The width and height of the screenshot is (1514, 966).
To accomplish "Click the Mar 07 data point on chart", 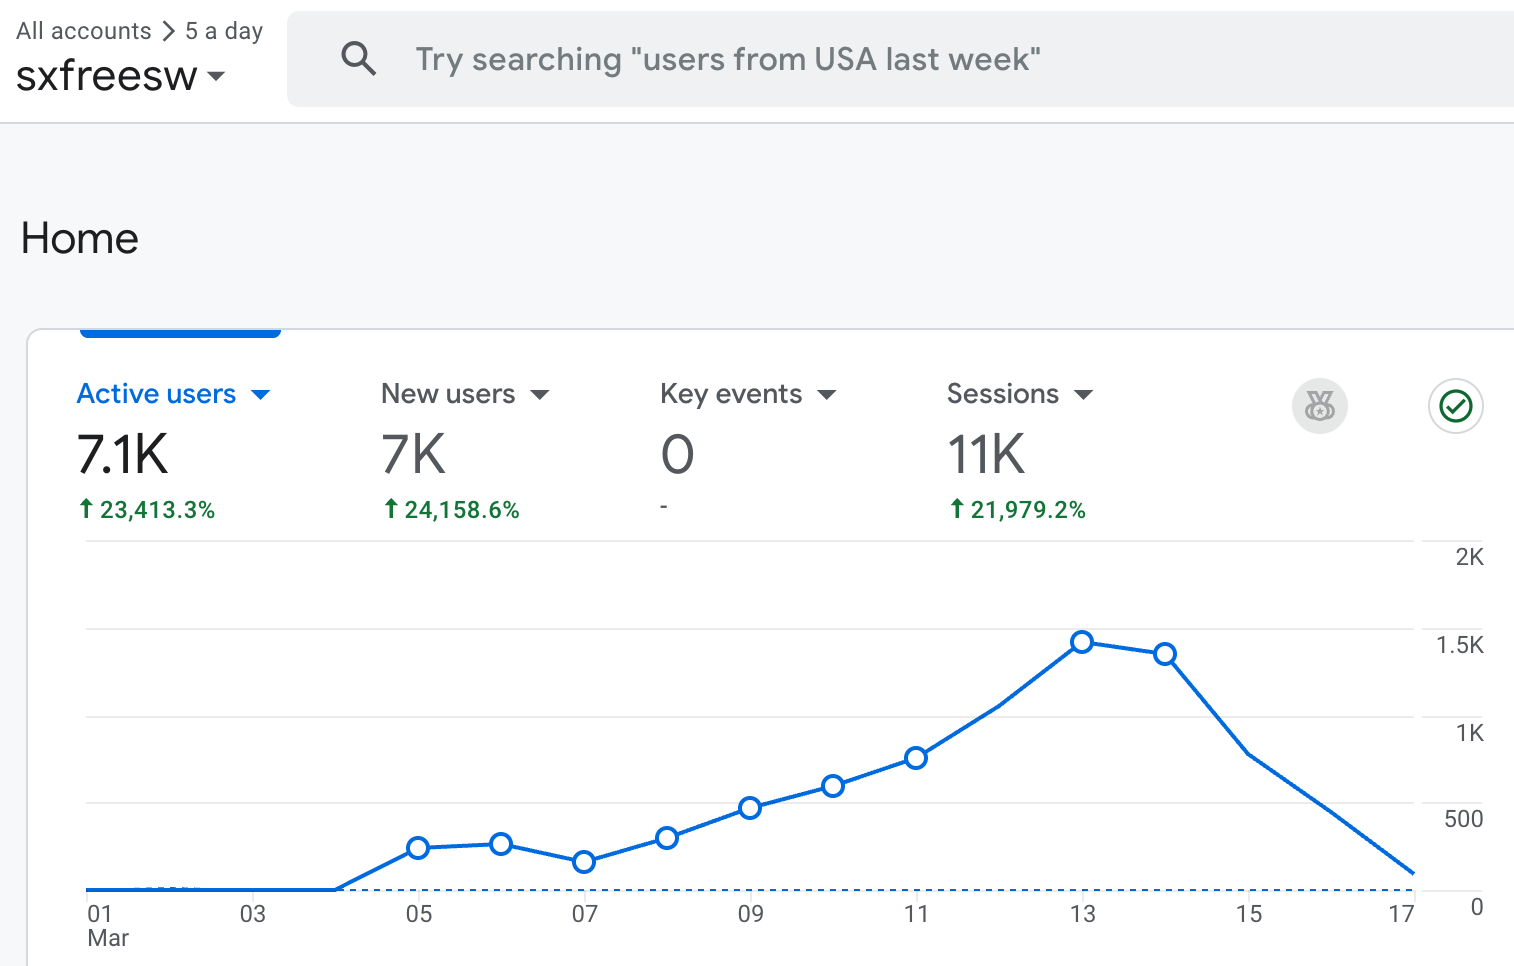I will (x=584, y=861).
